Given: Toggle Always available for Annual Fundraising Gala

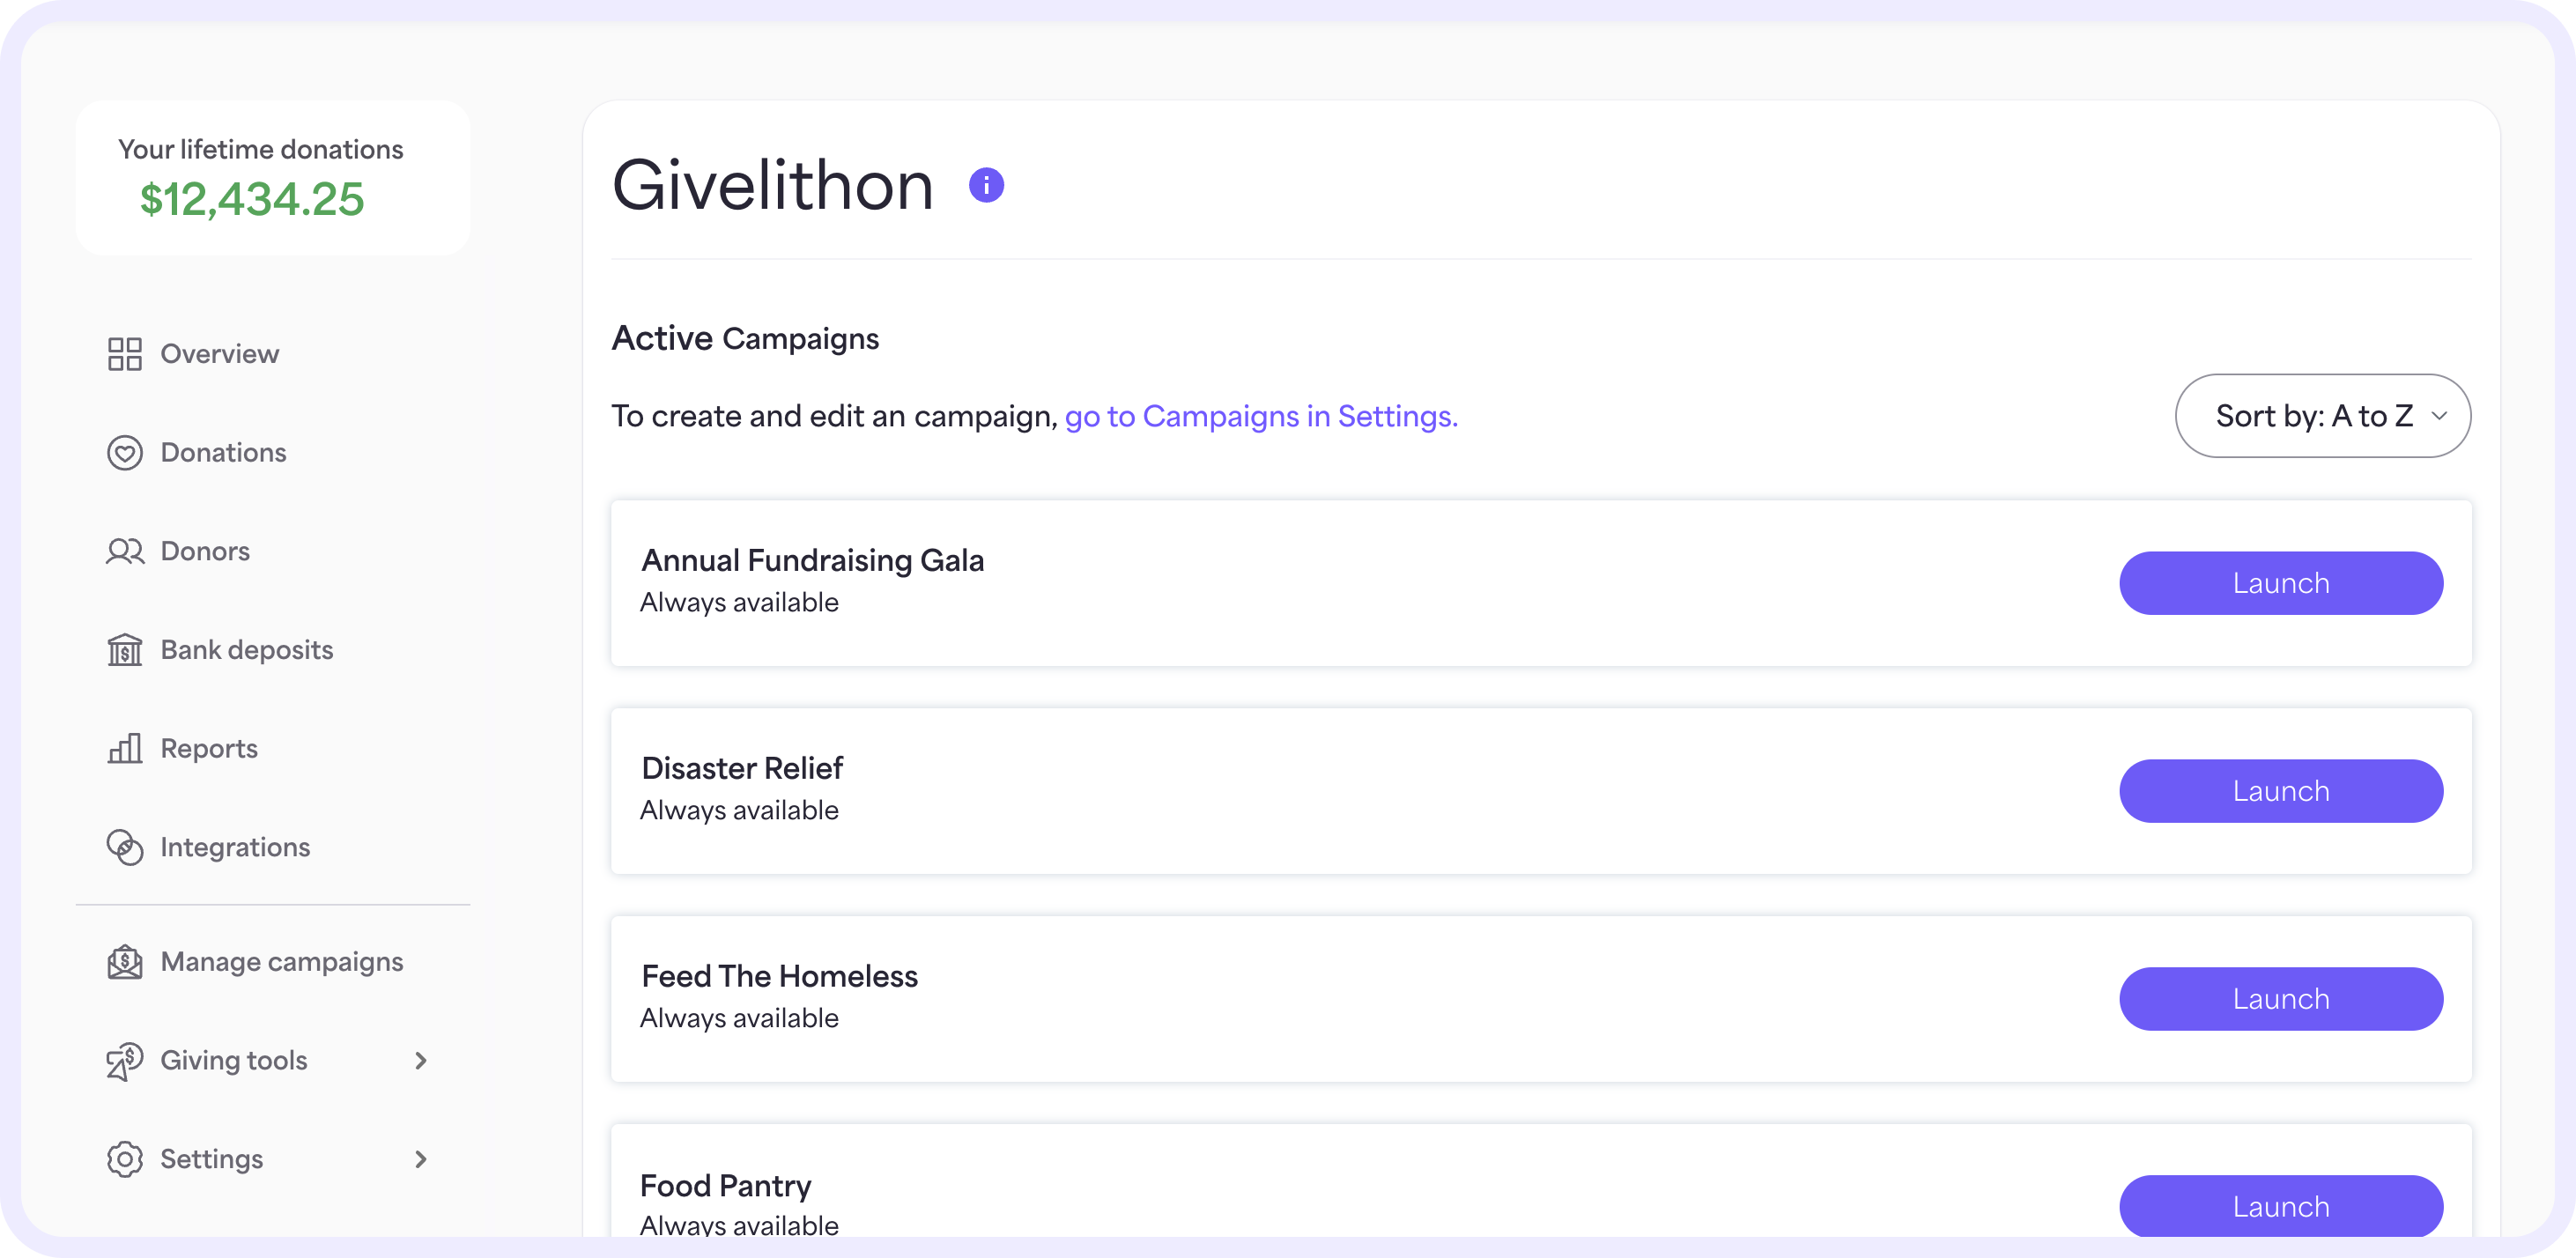Looking at the screenshot, I should 737,601.
